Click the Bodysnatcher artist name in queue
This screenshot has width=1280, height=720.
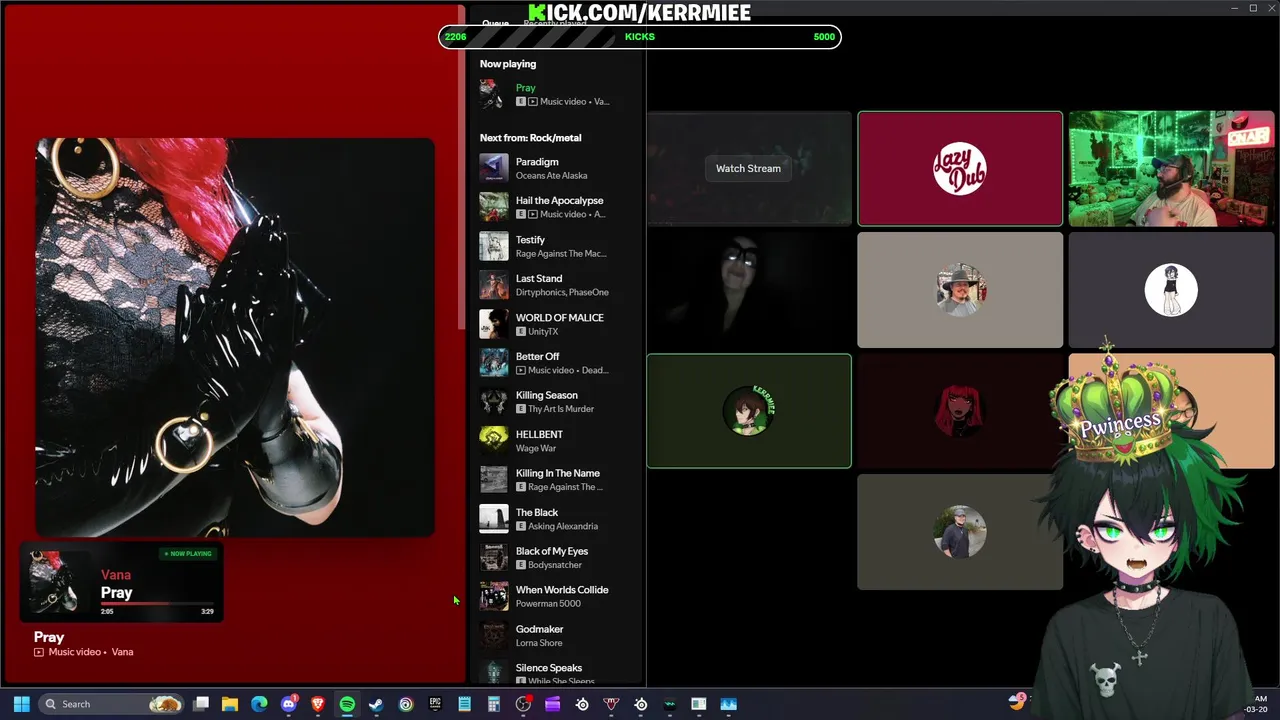555,565
